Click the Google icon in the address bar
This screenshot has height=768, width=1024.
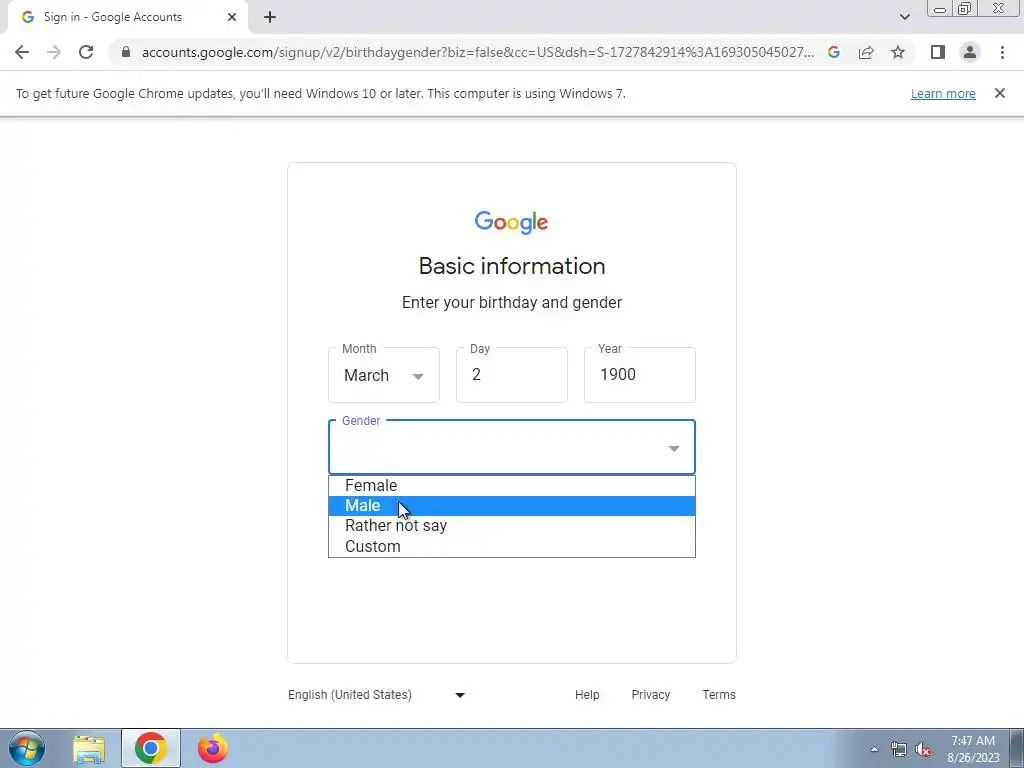point(834,52)
